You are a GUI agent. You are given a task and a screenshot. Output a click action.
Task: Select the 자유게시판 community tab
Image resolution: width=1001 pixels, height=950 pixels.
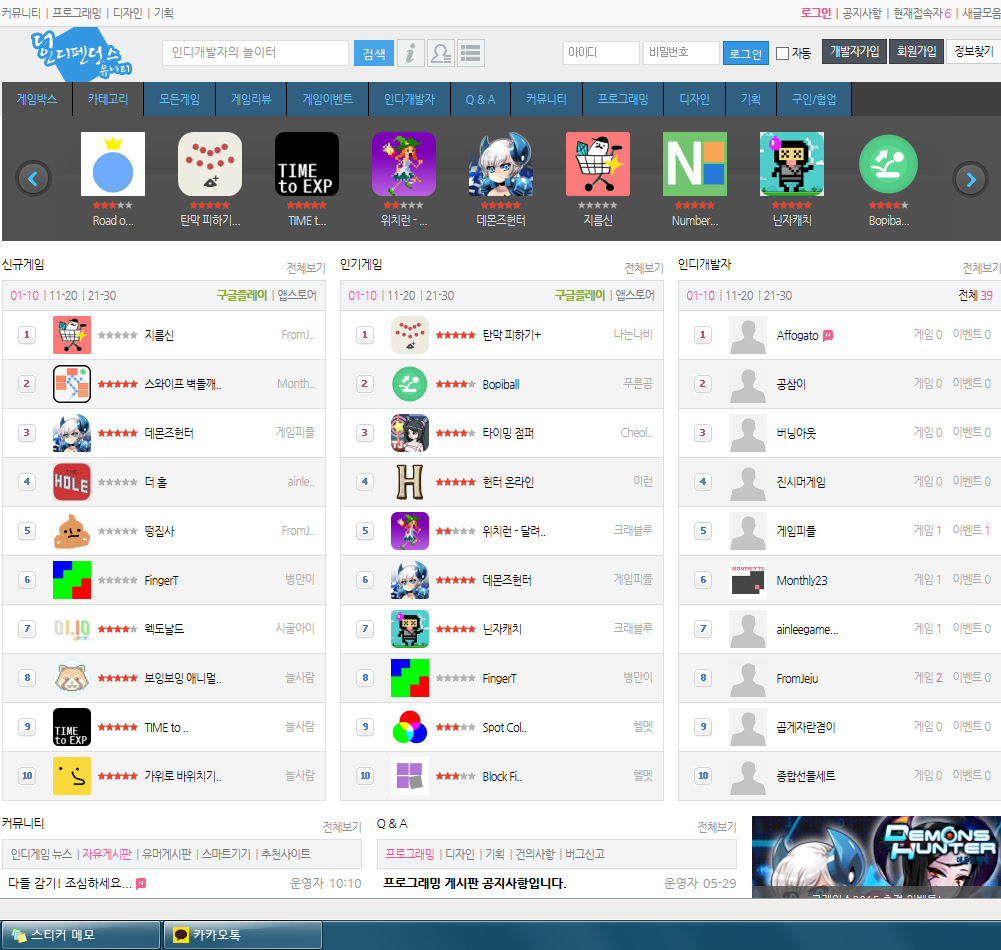coord(107,854)
